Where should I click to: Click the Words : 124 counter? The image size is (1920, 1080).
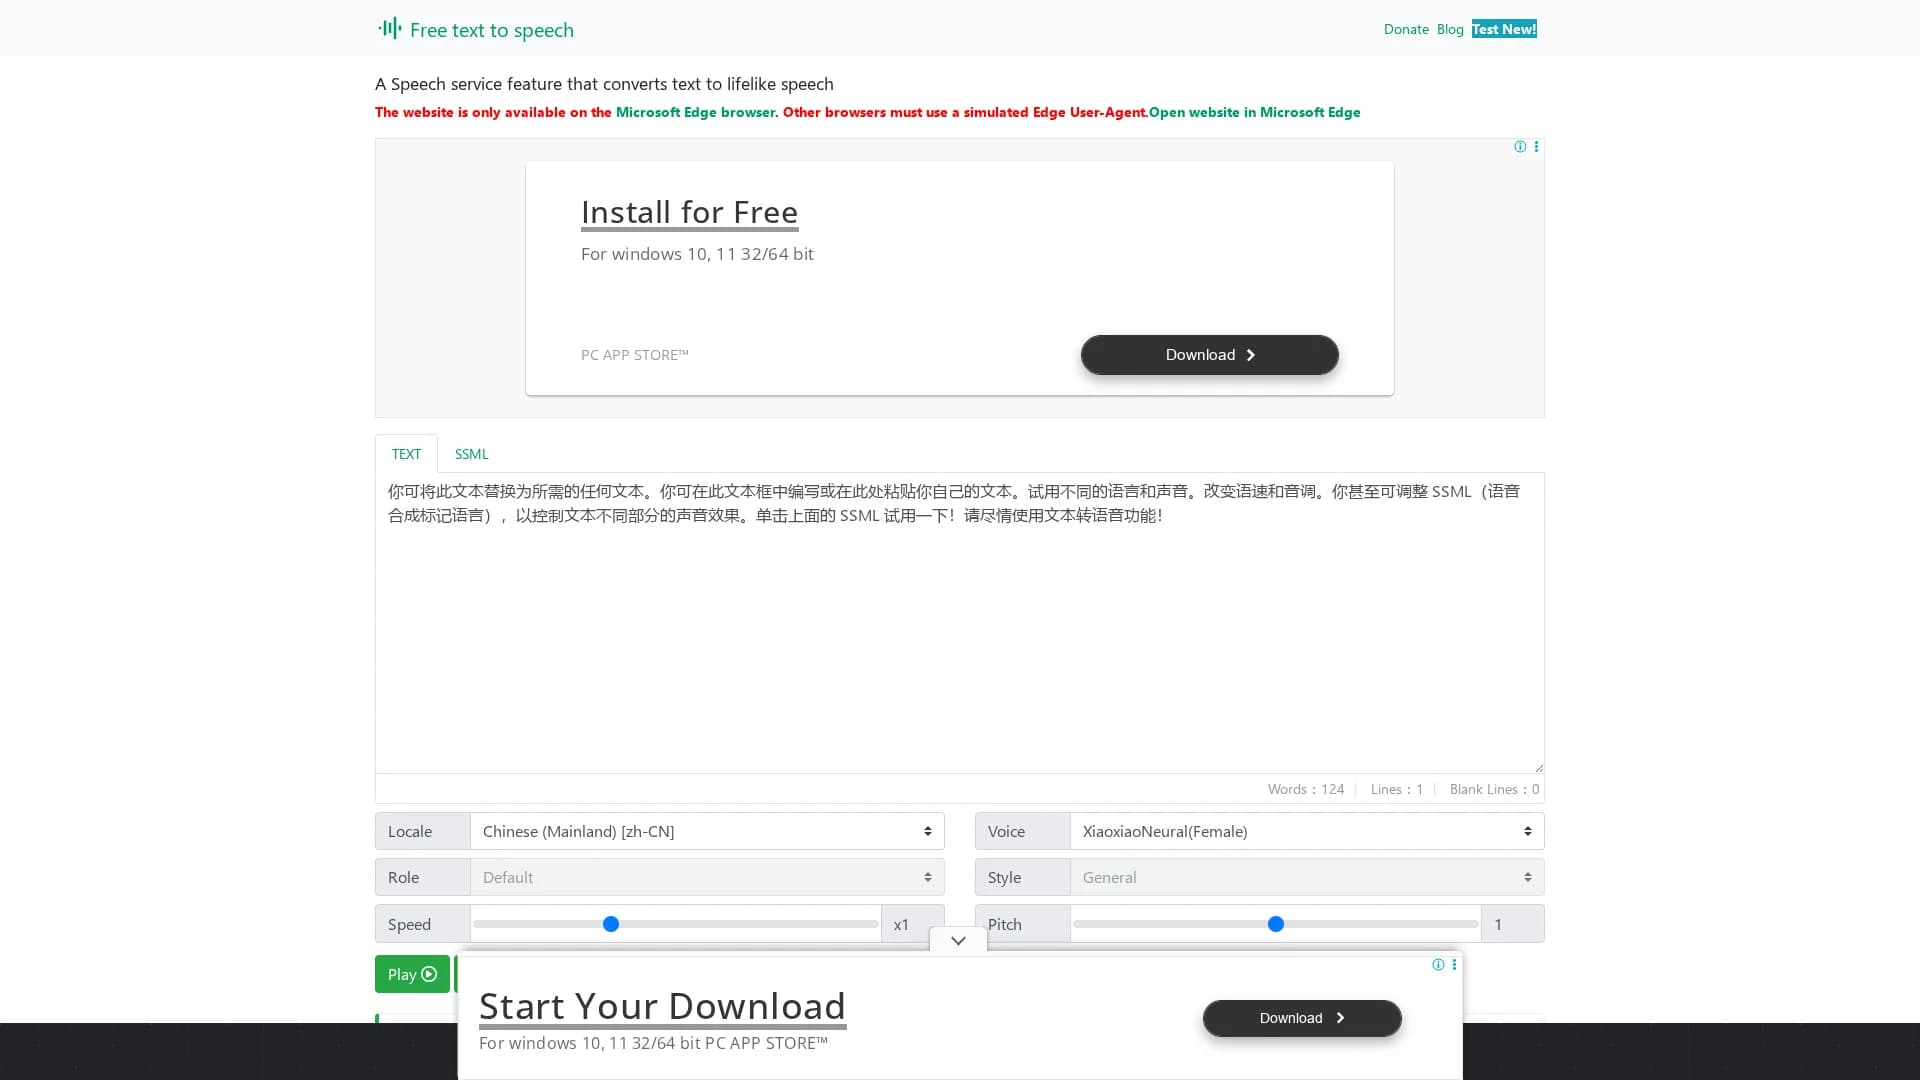tap(1306, 789)
